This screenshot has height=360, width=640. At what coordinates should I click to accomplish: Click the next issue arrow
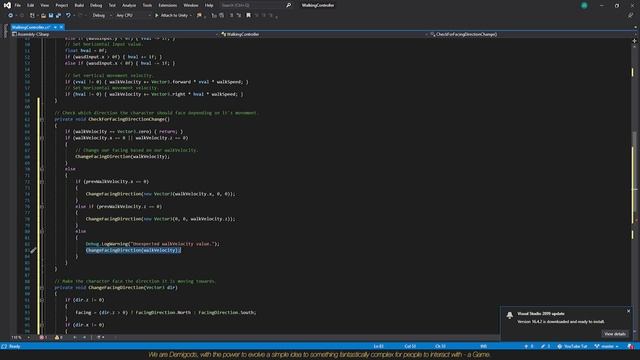click(84, 338)
